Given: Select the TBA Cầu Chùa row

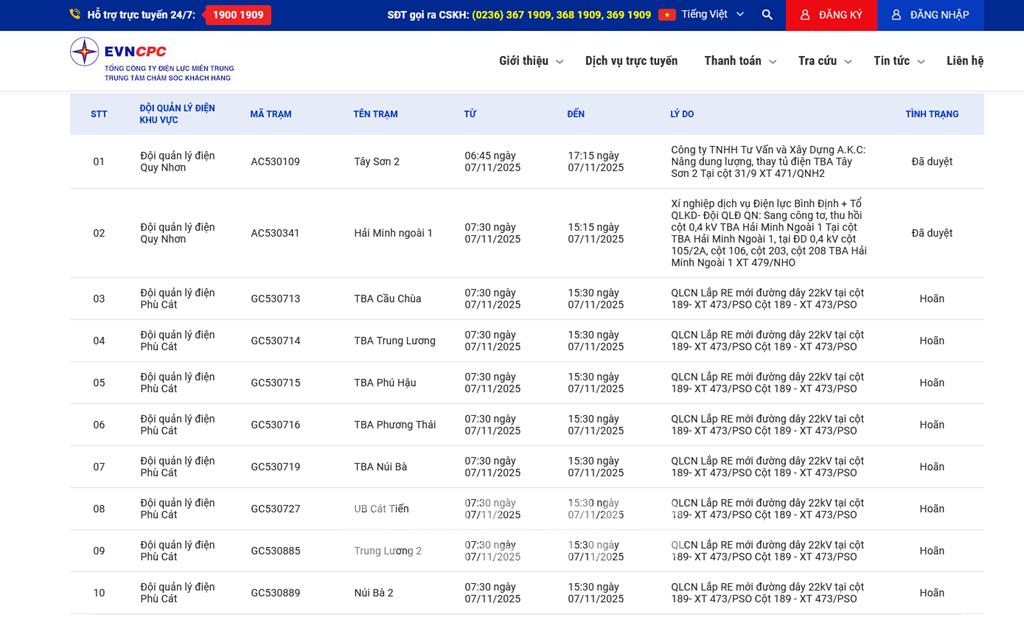Looking at the screenshot, I should pyautogui.click(x=387, y=299).
